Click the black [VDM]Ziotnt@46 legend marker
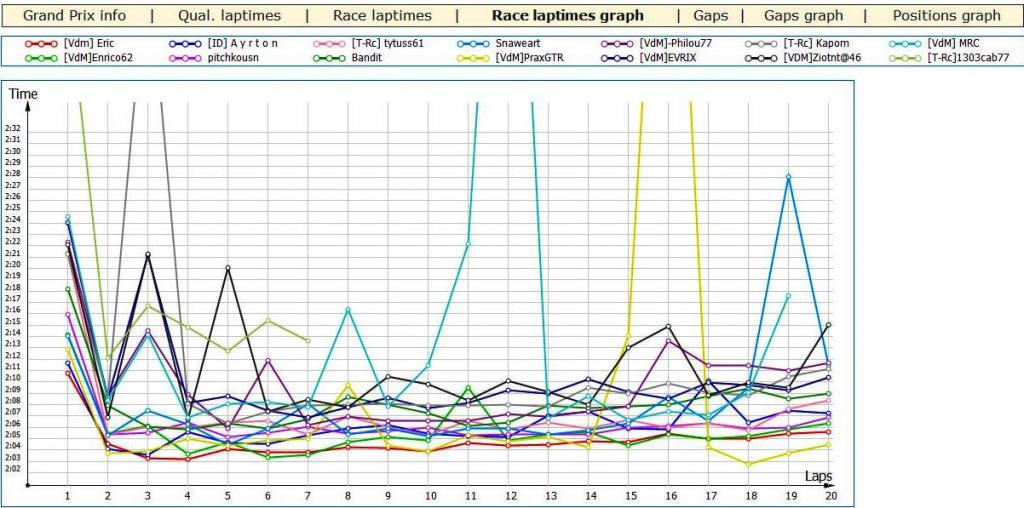This screenshot has height=508, width=1024. 761,58
